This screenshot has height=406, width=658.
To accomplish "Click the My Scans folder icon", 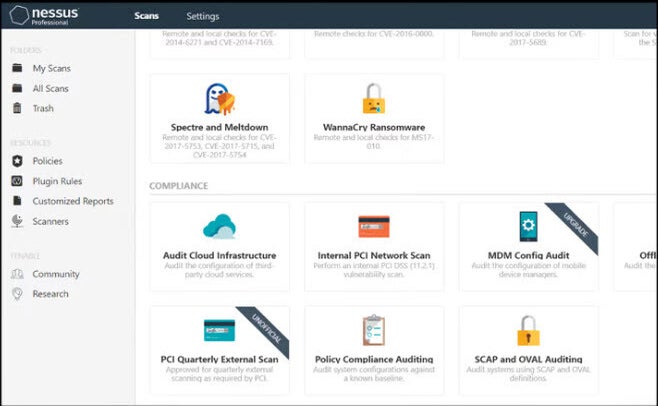I will (17, 68).
